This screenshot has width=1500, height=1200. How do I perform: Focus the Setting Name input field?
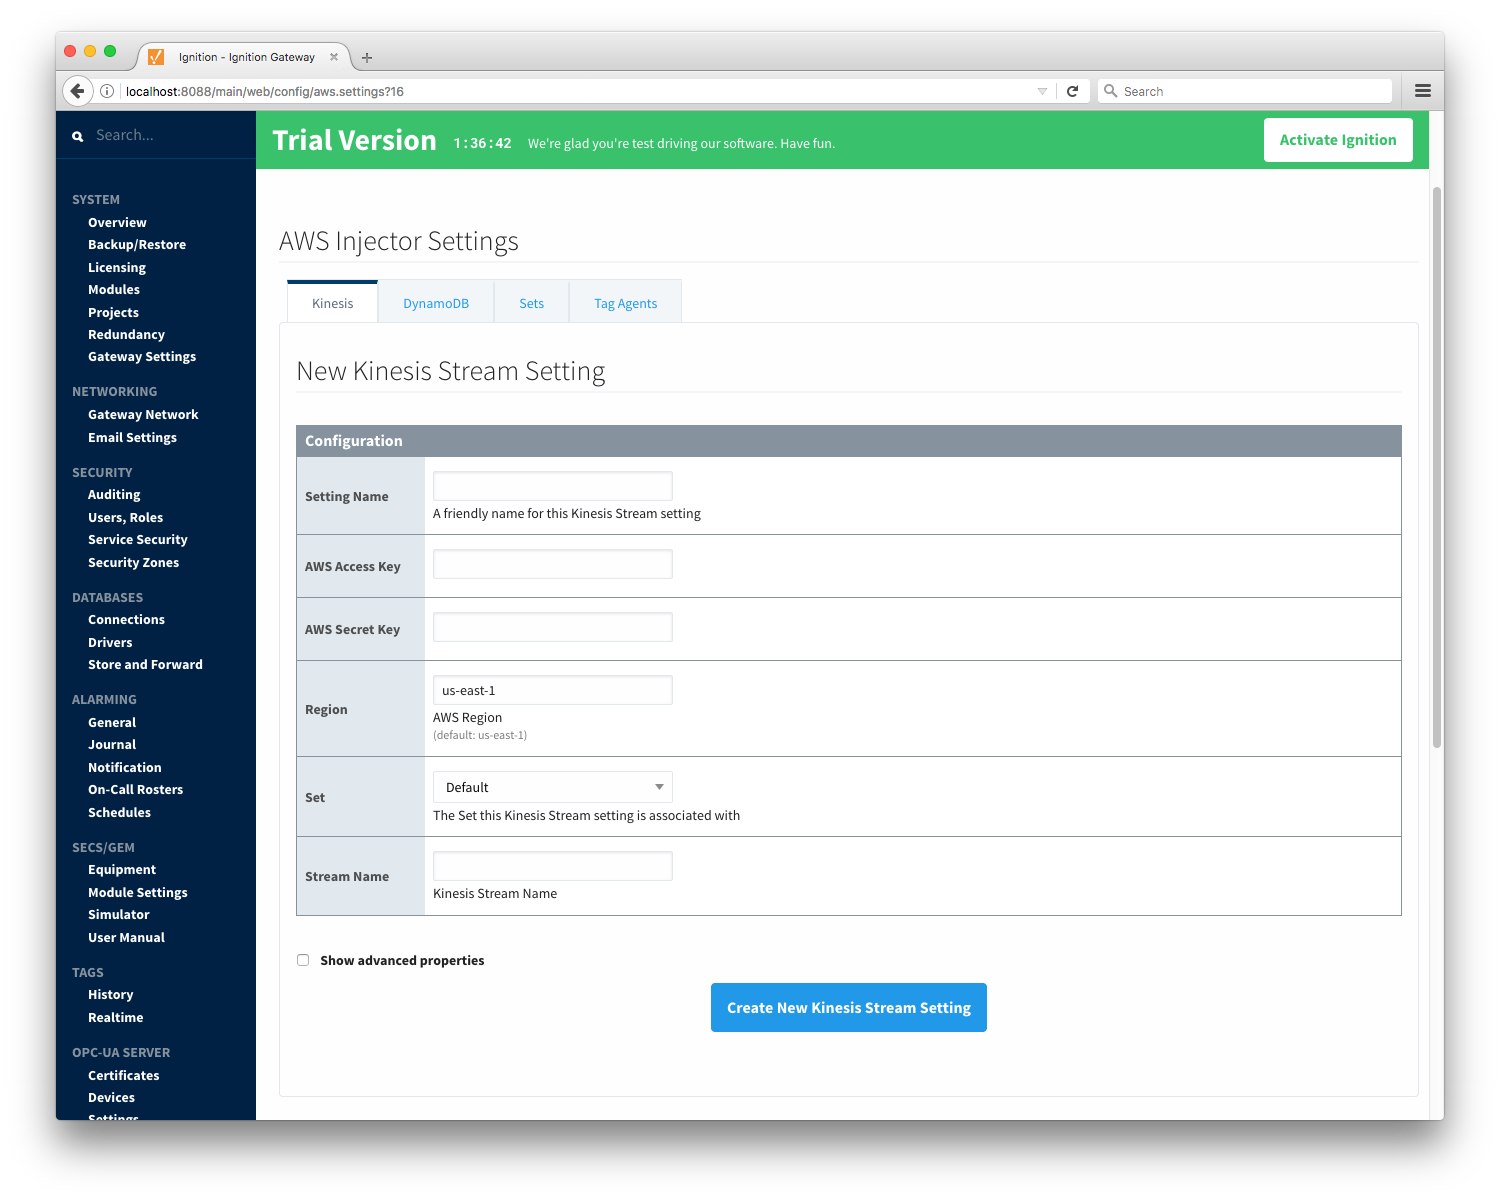[x=552, y=486]
